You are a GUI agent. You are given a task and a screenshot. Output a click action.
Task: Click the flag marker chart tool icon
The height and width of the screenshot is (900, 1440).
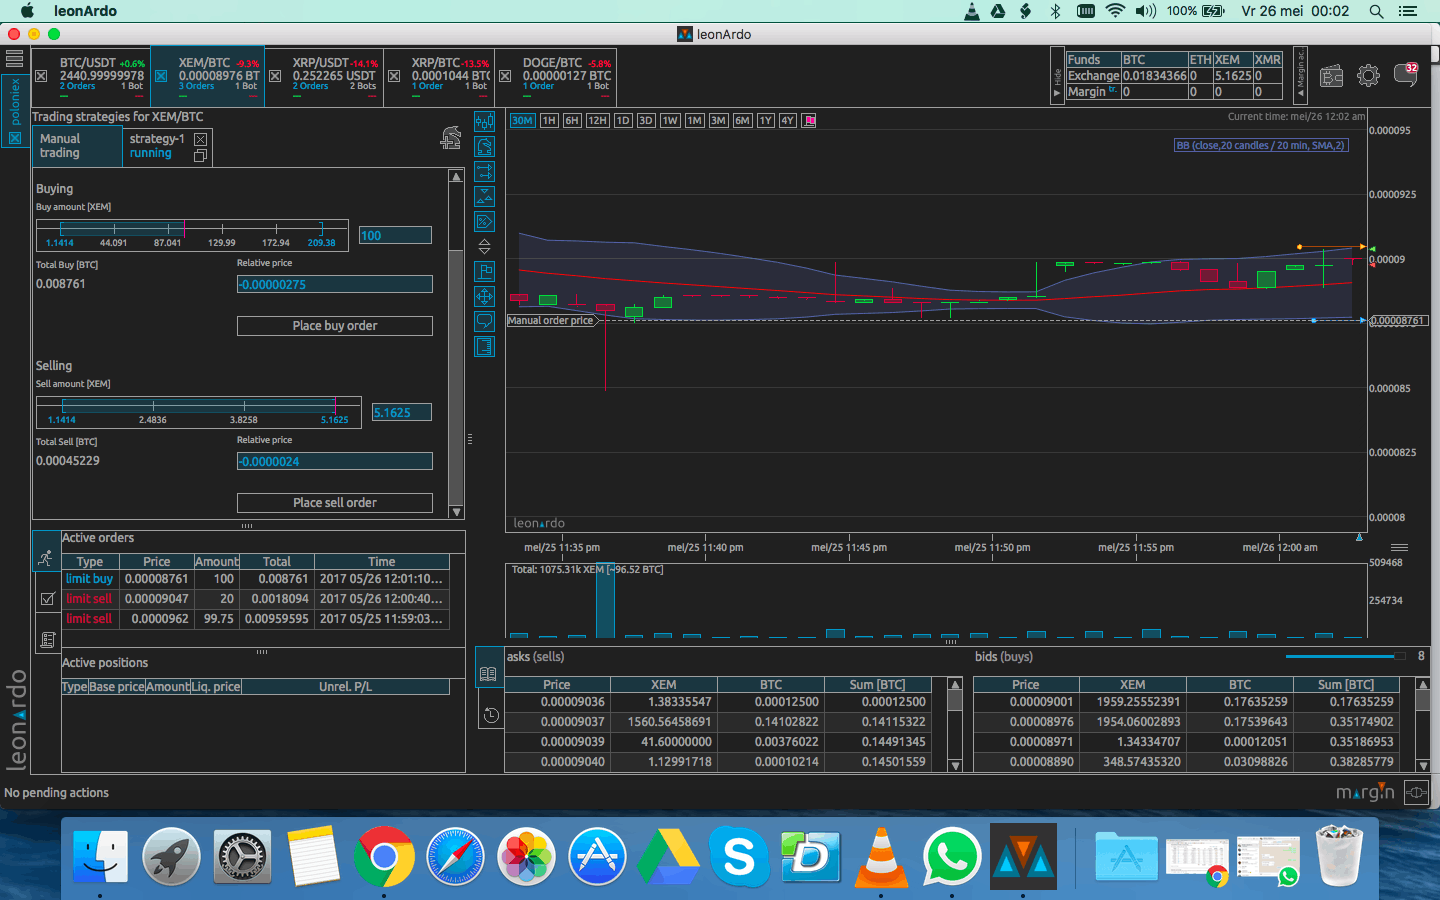(485, 271)
